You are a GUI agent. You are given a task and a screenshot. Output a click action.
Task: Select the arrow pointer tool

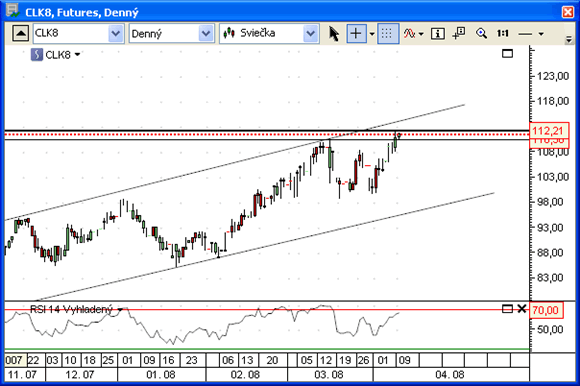pyautogui.click(x=334, y=34)
